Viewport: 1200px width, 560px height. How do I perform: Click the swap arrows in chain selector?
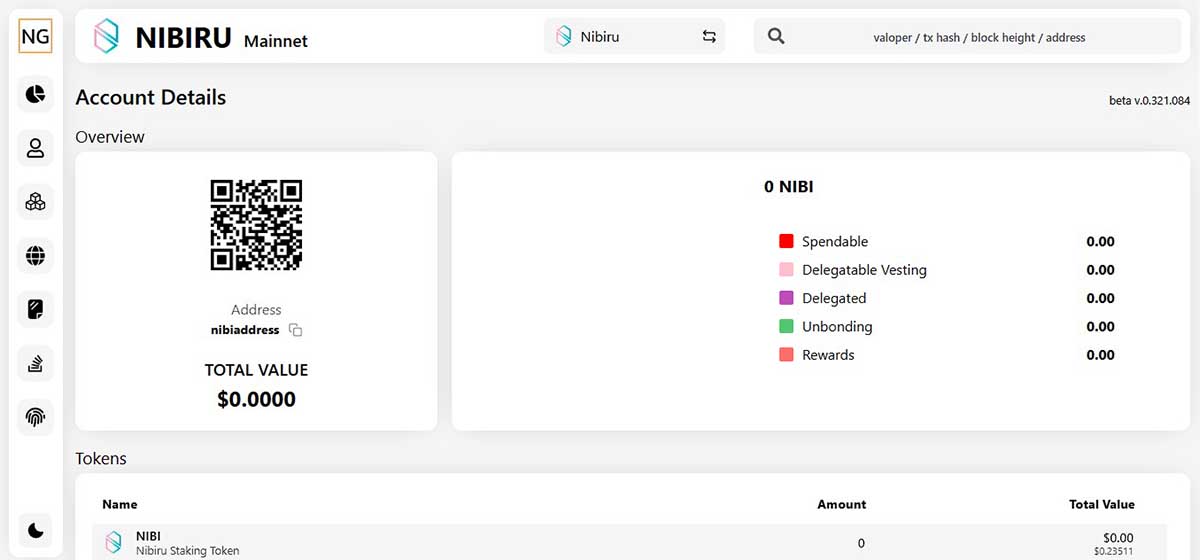pos(709,37)
